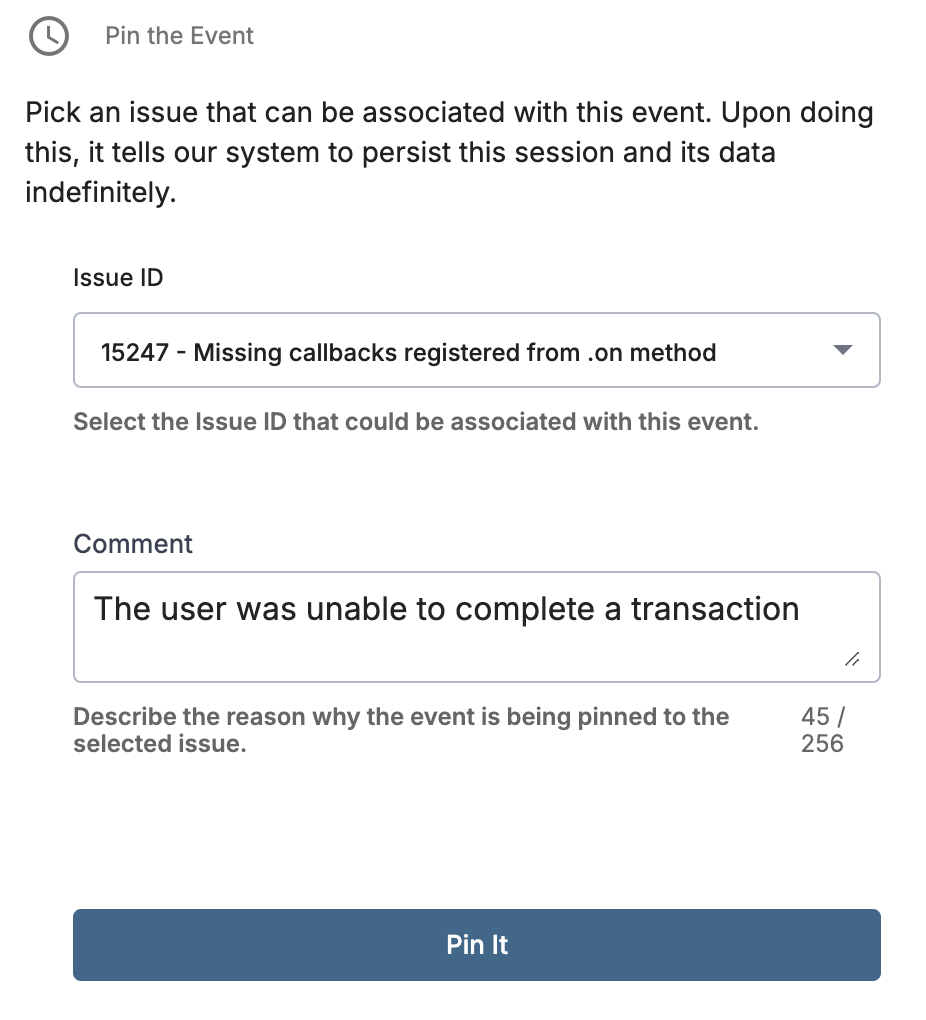Click the Pin the Event heading
Image resolution: width=926 pixels, height=1020 pixels.
tap(179, 36)
